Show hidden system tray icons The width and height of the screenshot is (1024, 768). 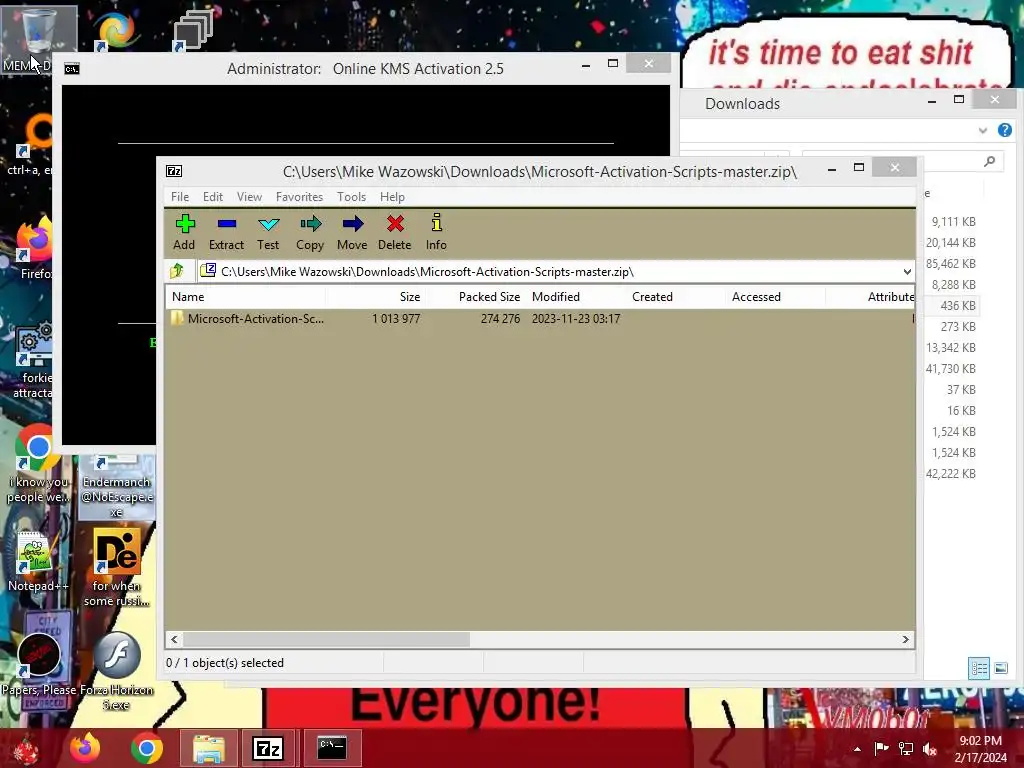click(857, 749)
